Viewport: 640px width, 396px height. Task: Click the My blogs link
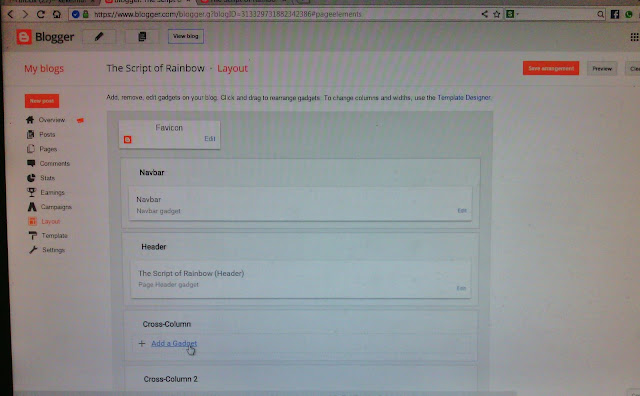point(44,69)
